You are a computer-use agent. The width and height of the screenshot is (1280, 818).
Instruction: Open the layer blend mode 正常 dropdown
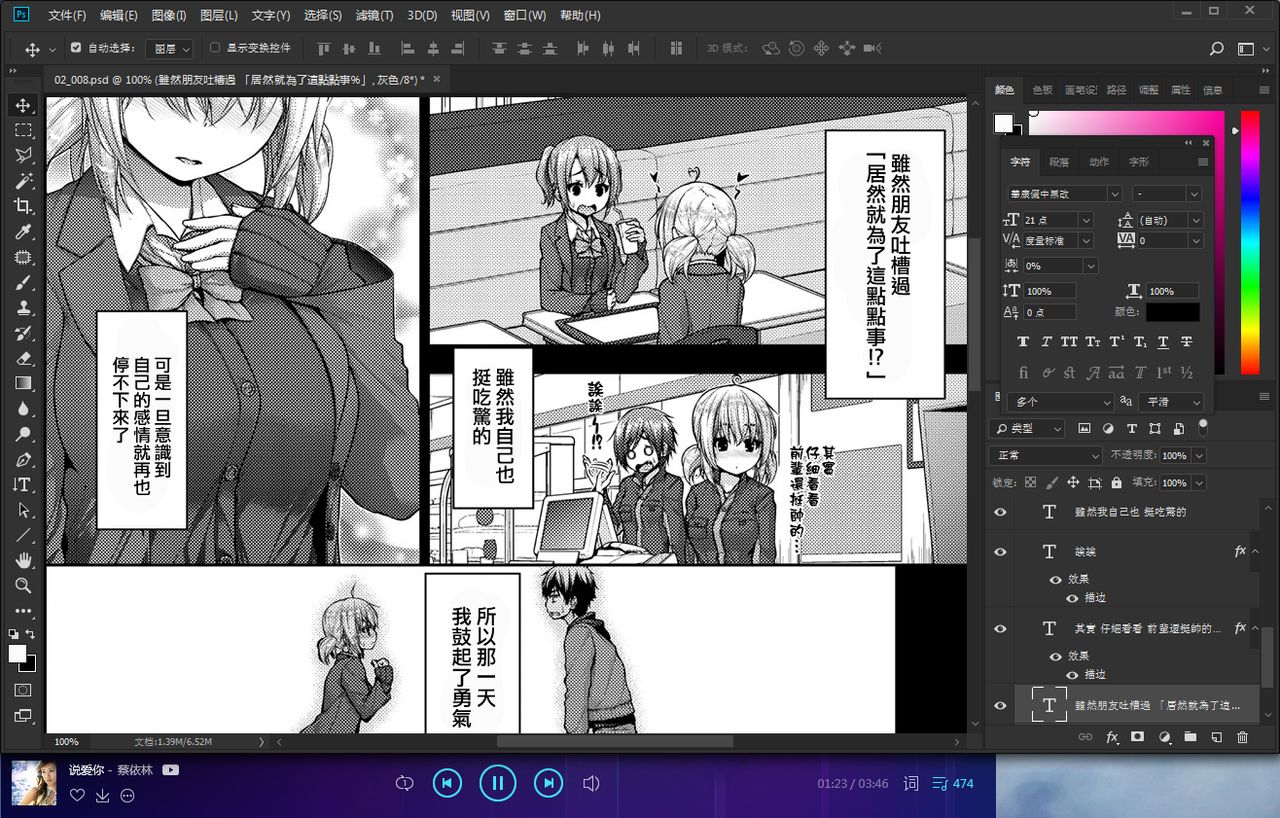tap(1045, 456)
